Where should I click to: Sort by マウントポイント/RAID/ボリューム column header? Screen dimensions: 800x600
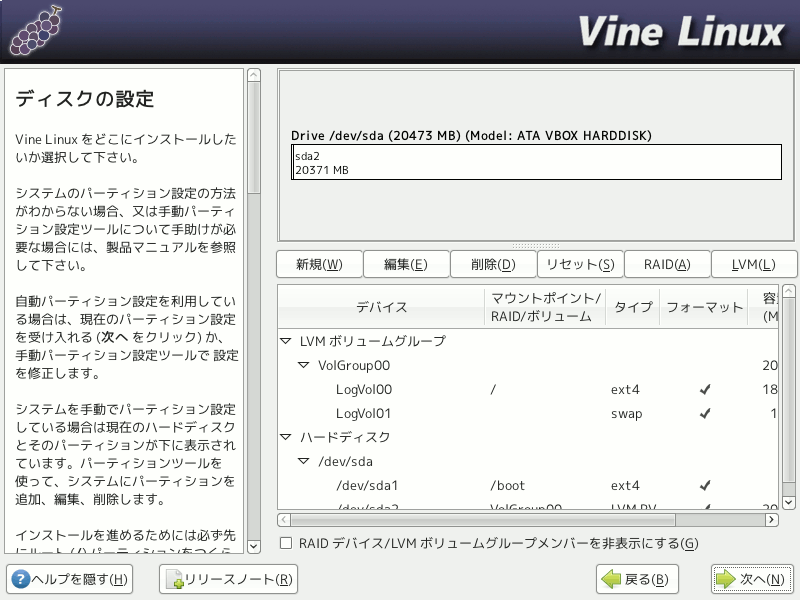point(545,307)
